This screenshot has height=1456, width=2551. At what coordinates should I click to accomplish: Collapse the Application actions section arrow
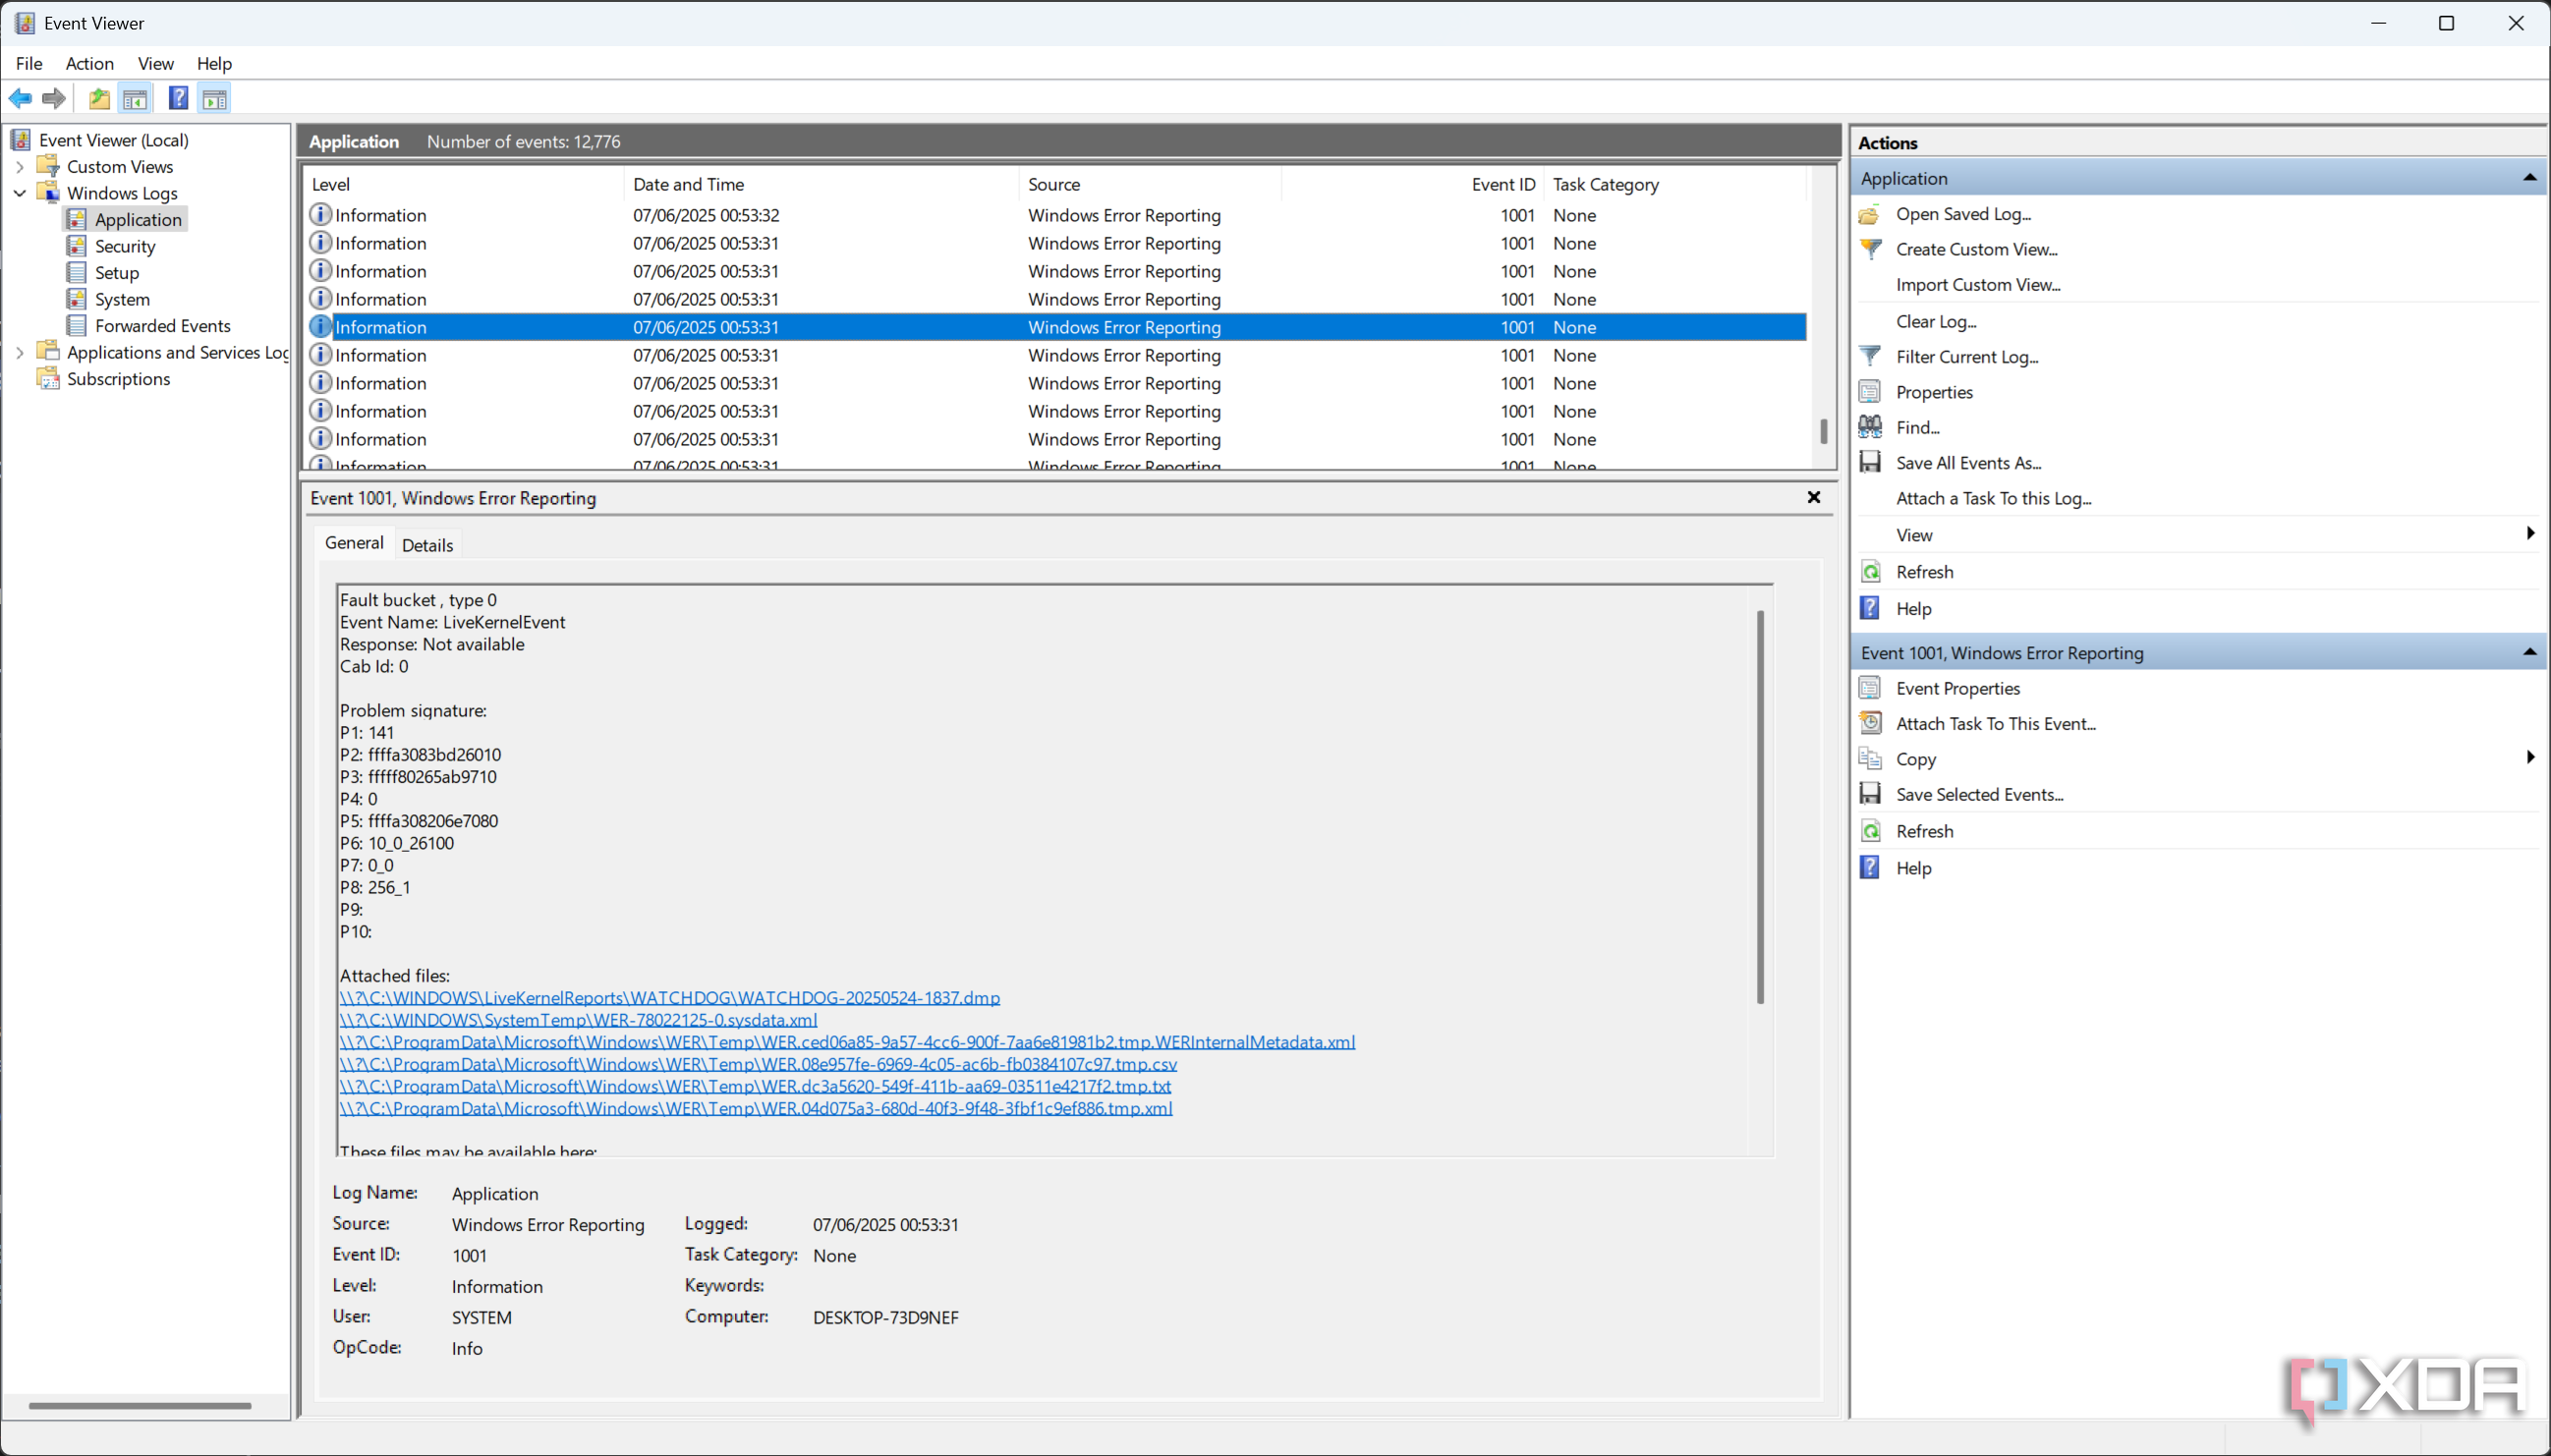pos(2529,178)
